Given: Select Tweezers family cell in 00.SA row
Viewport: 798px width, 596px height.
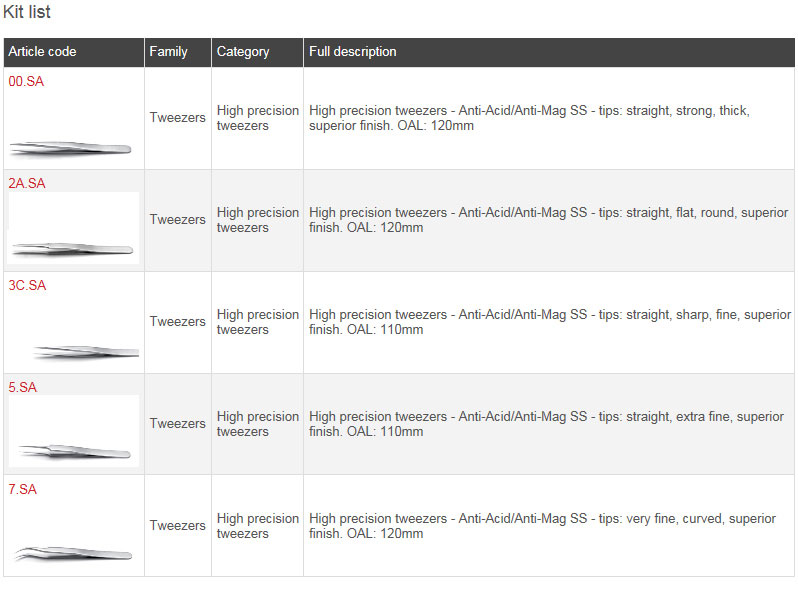Looking at the screenshot, I should point(178,118).
